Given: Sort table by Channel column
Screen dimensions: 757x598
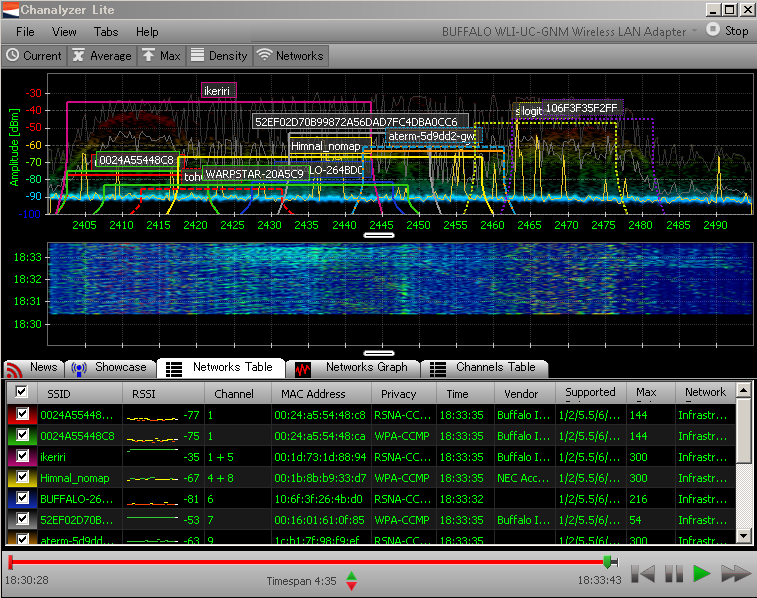Looking at the screenshot, I should [238, 393].
